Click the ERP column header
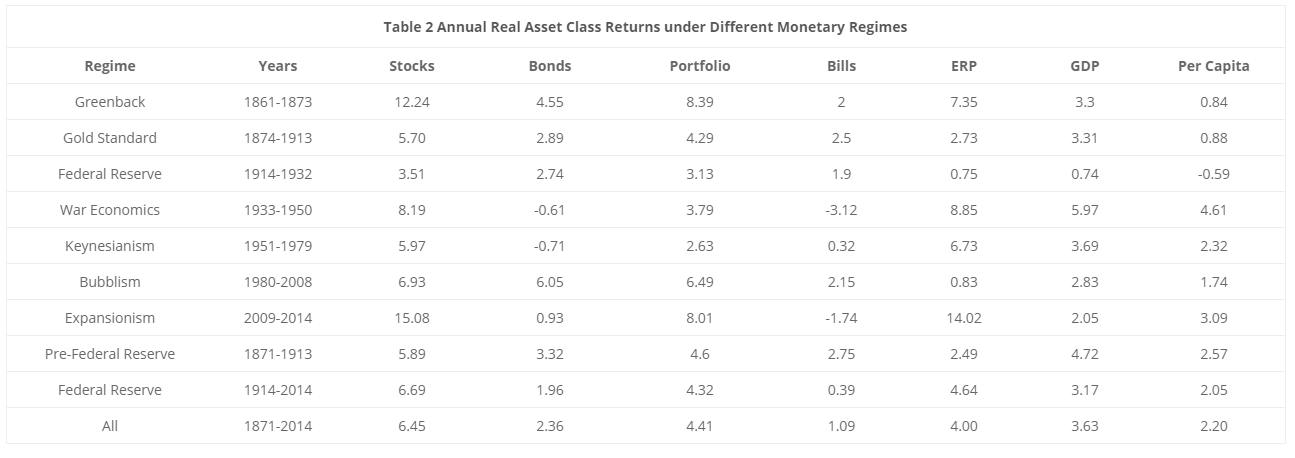The image size is (1295, 458). coord(964,66)
